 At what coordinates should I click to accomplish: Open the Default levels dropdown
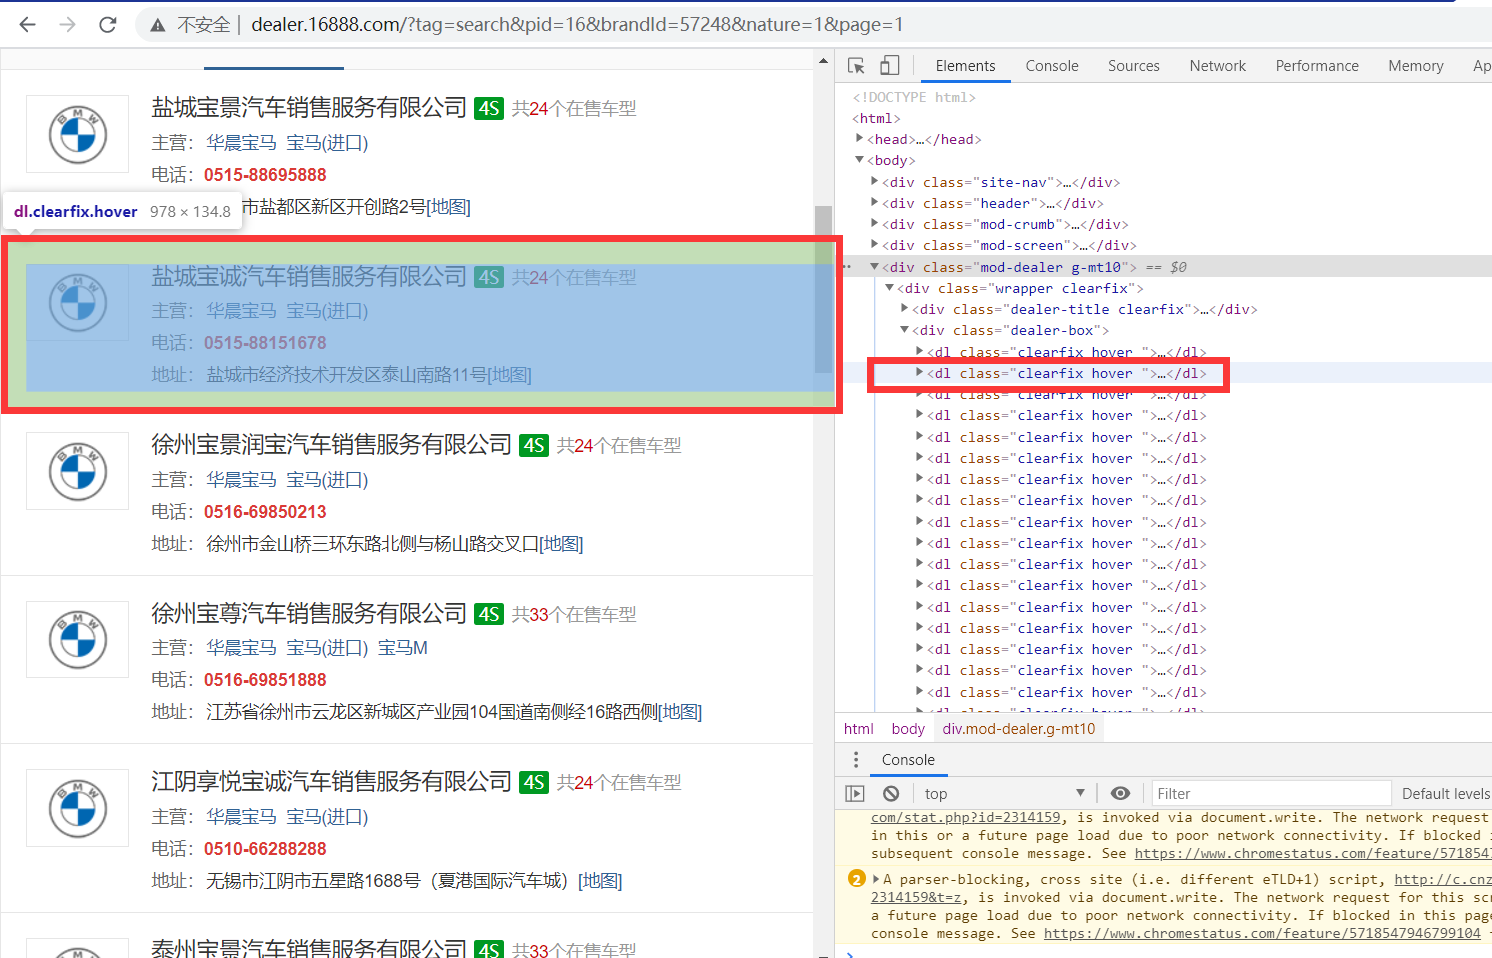(x=1446, y=792)
